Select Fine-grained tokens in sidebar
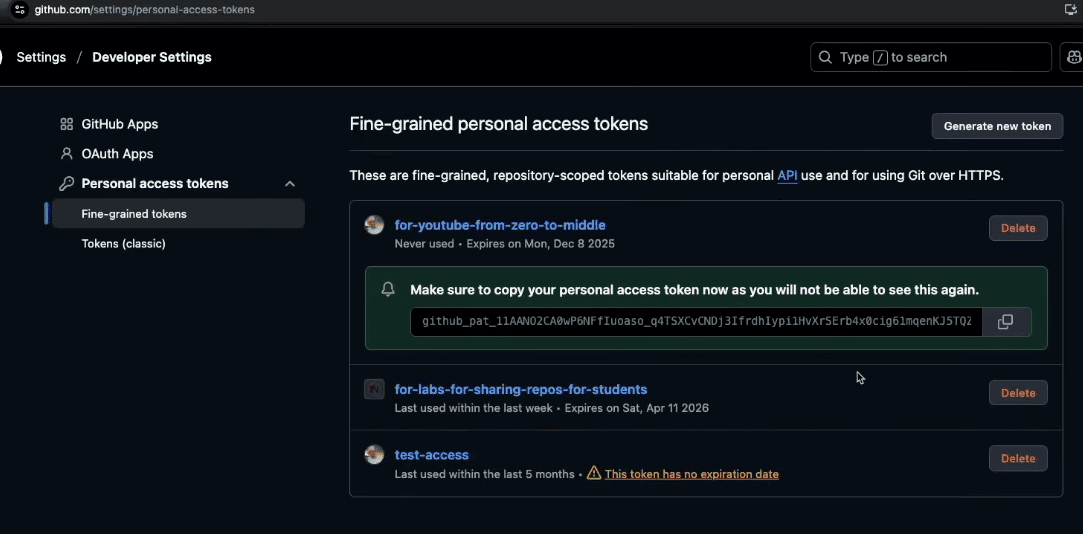The width and height of the screenshot is (1083, 534). coord(134,214)
